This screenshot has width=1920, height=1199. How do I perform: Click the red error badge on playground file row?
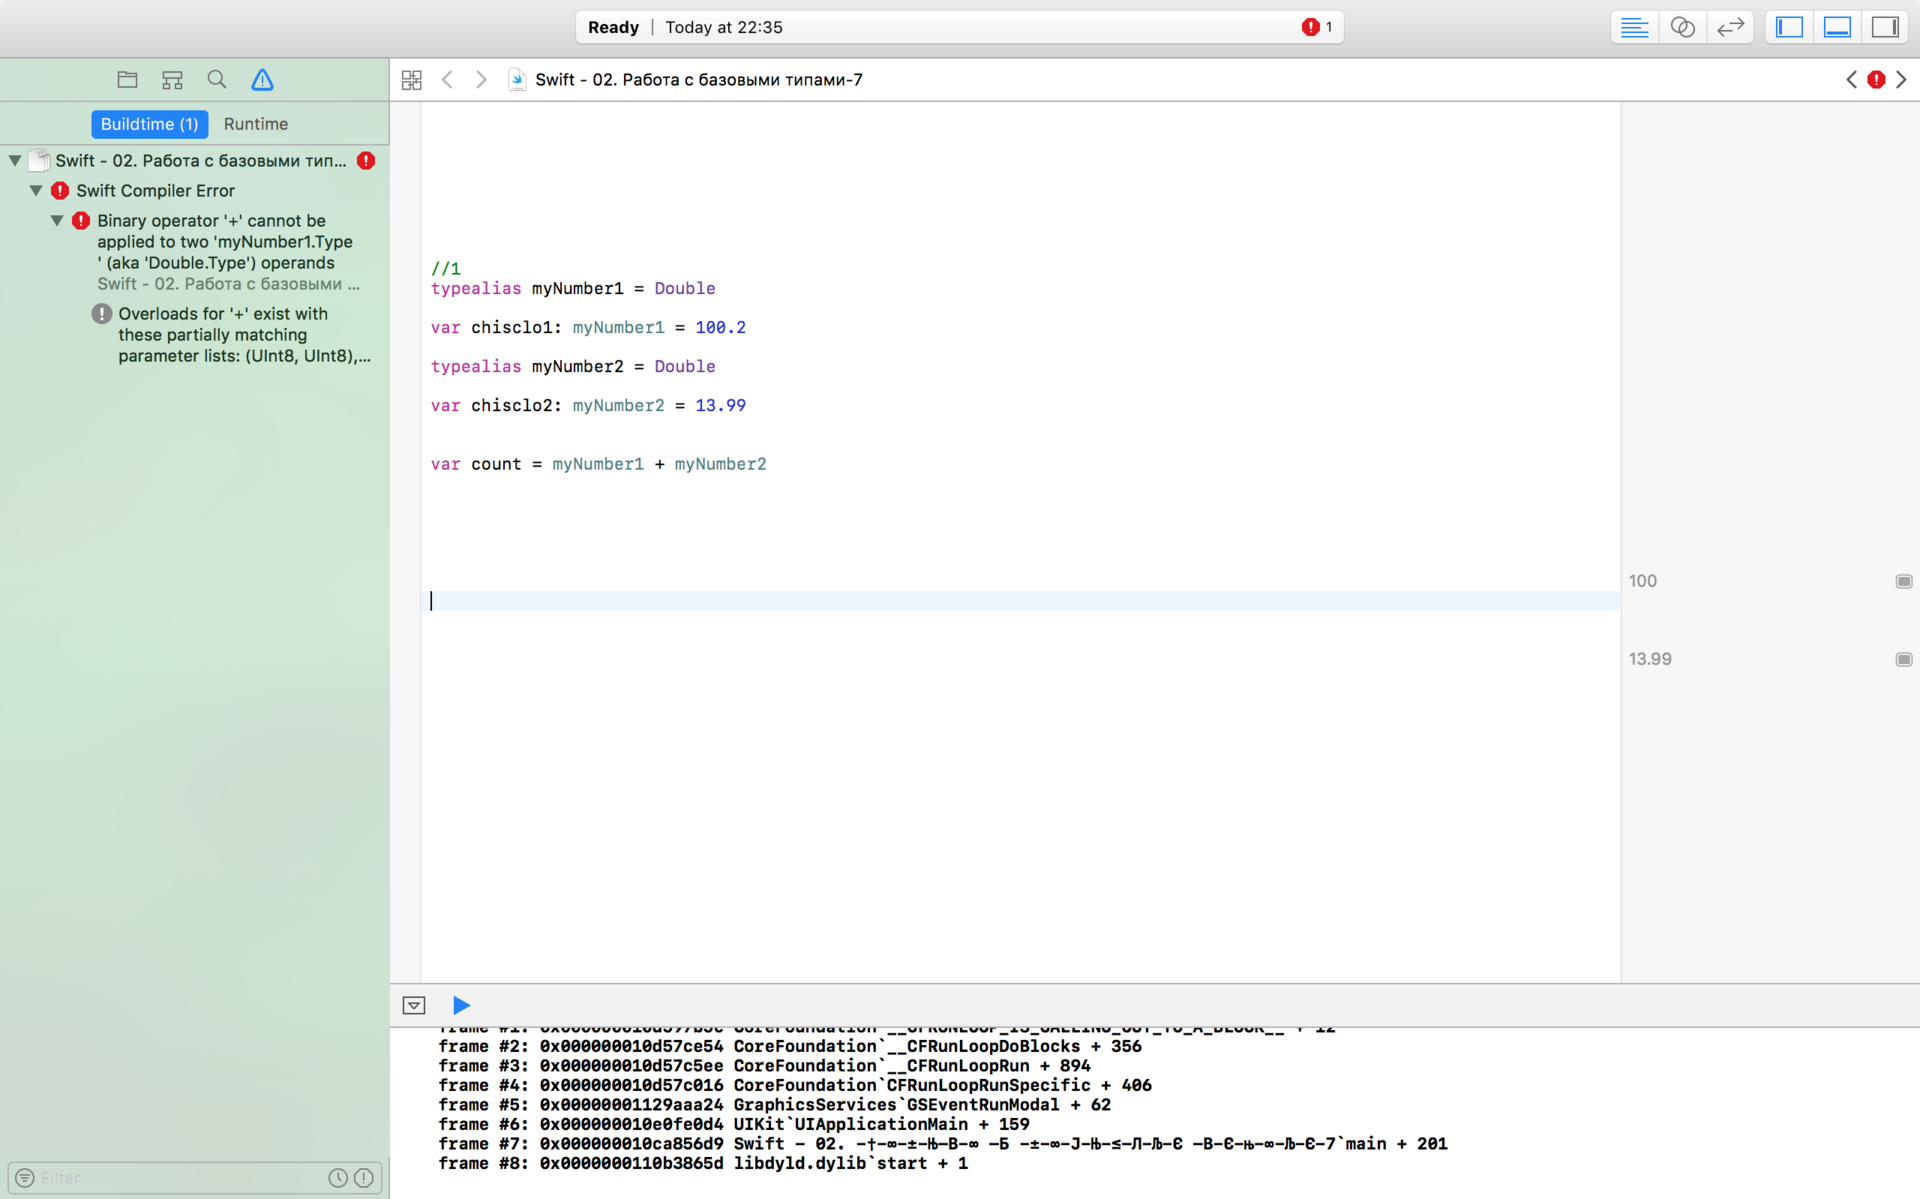point(366,160)
